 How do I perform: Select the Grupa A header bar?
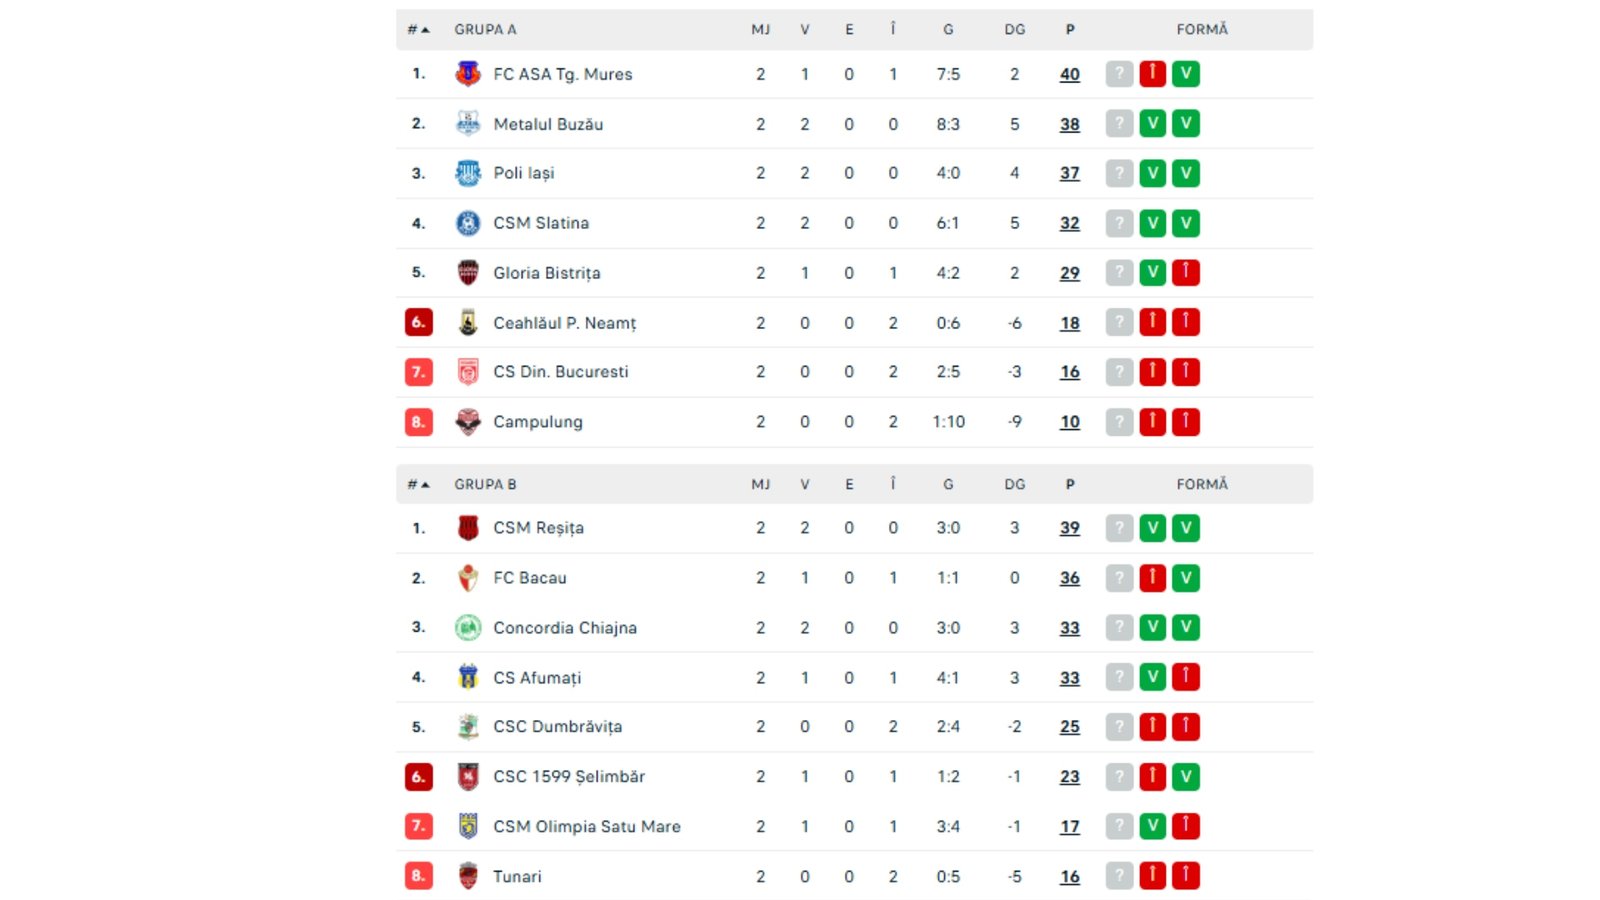point(485,29)
